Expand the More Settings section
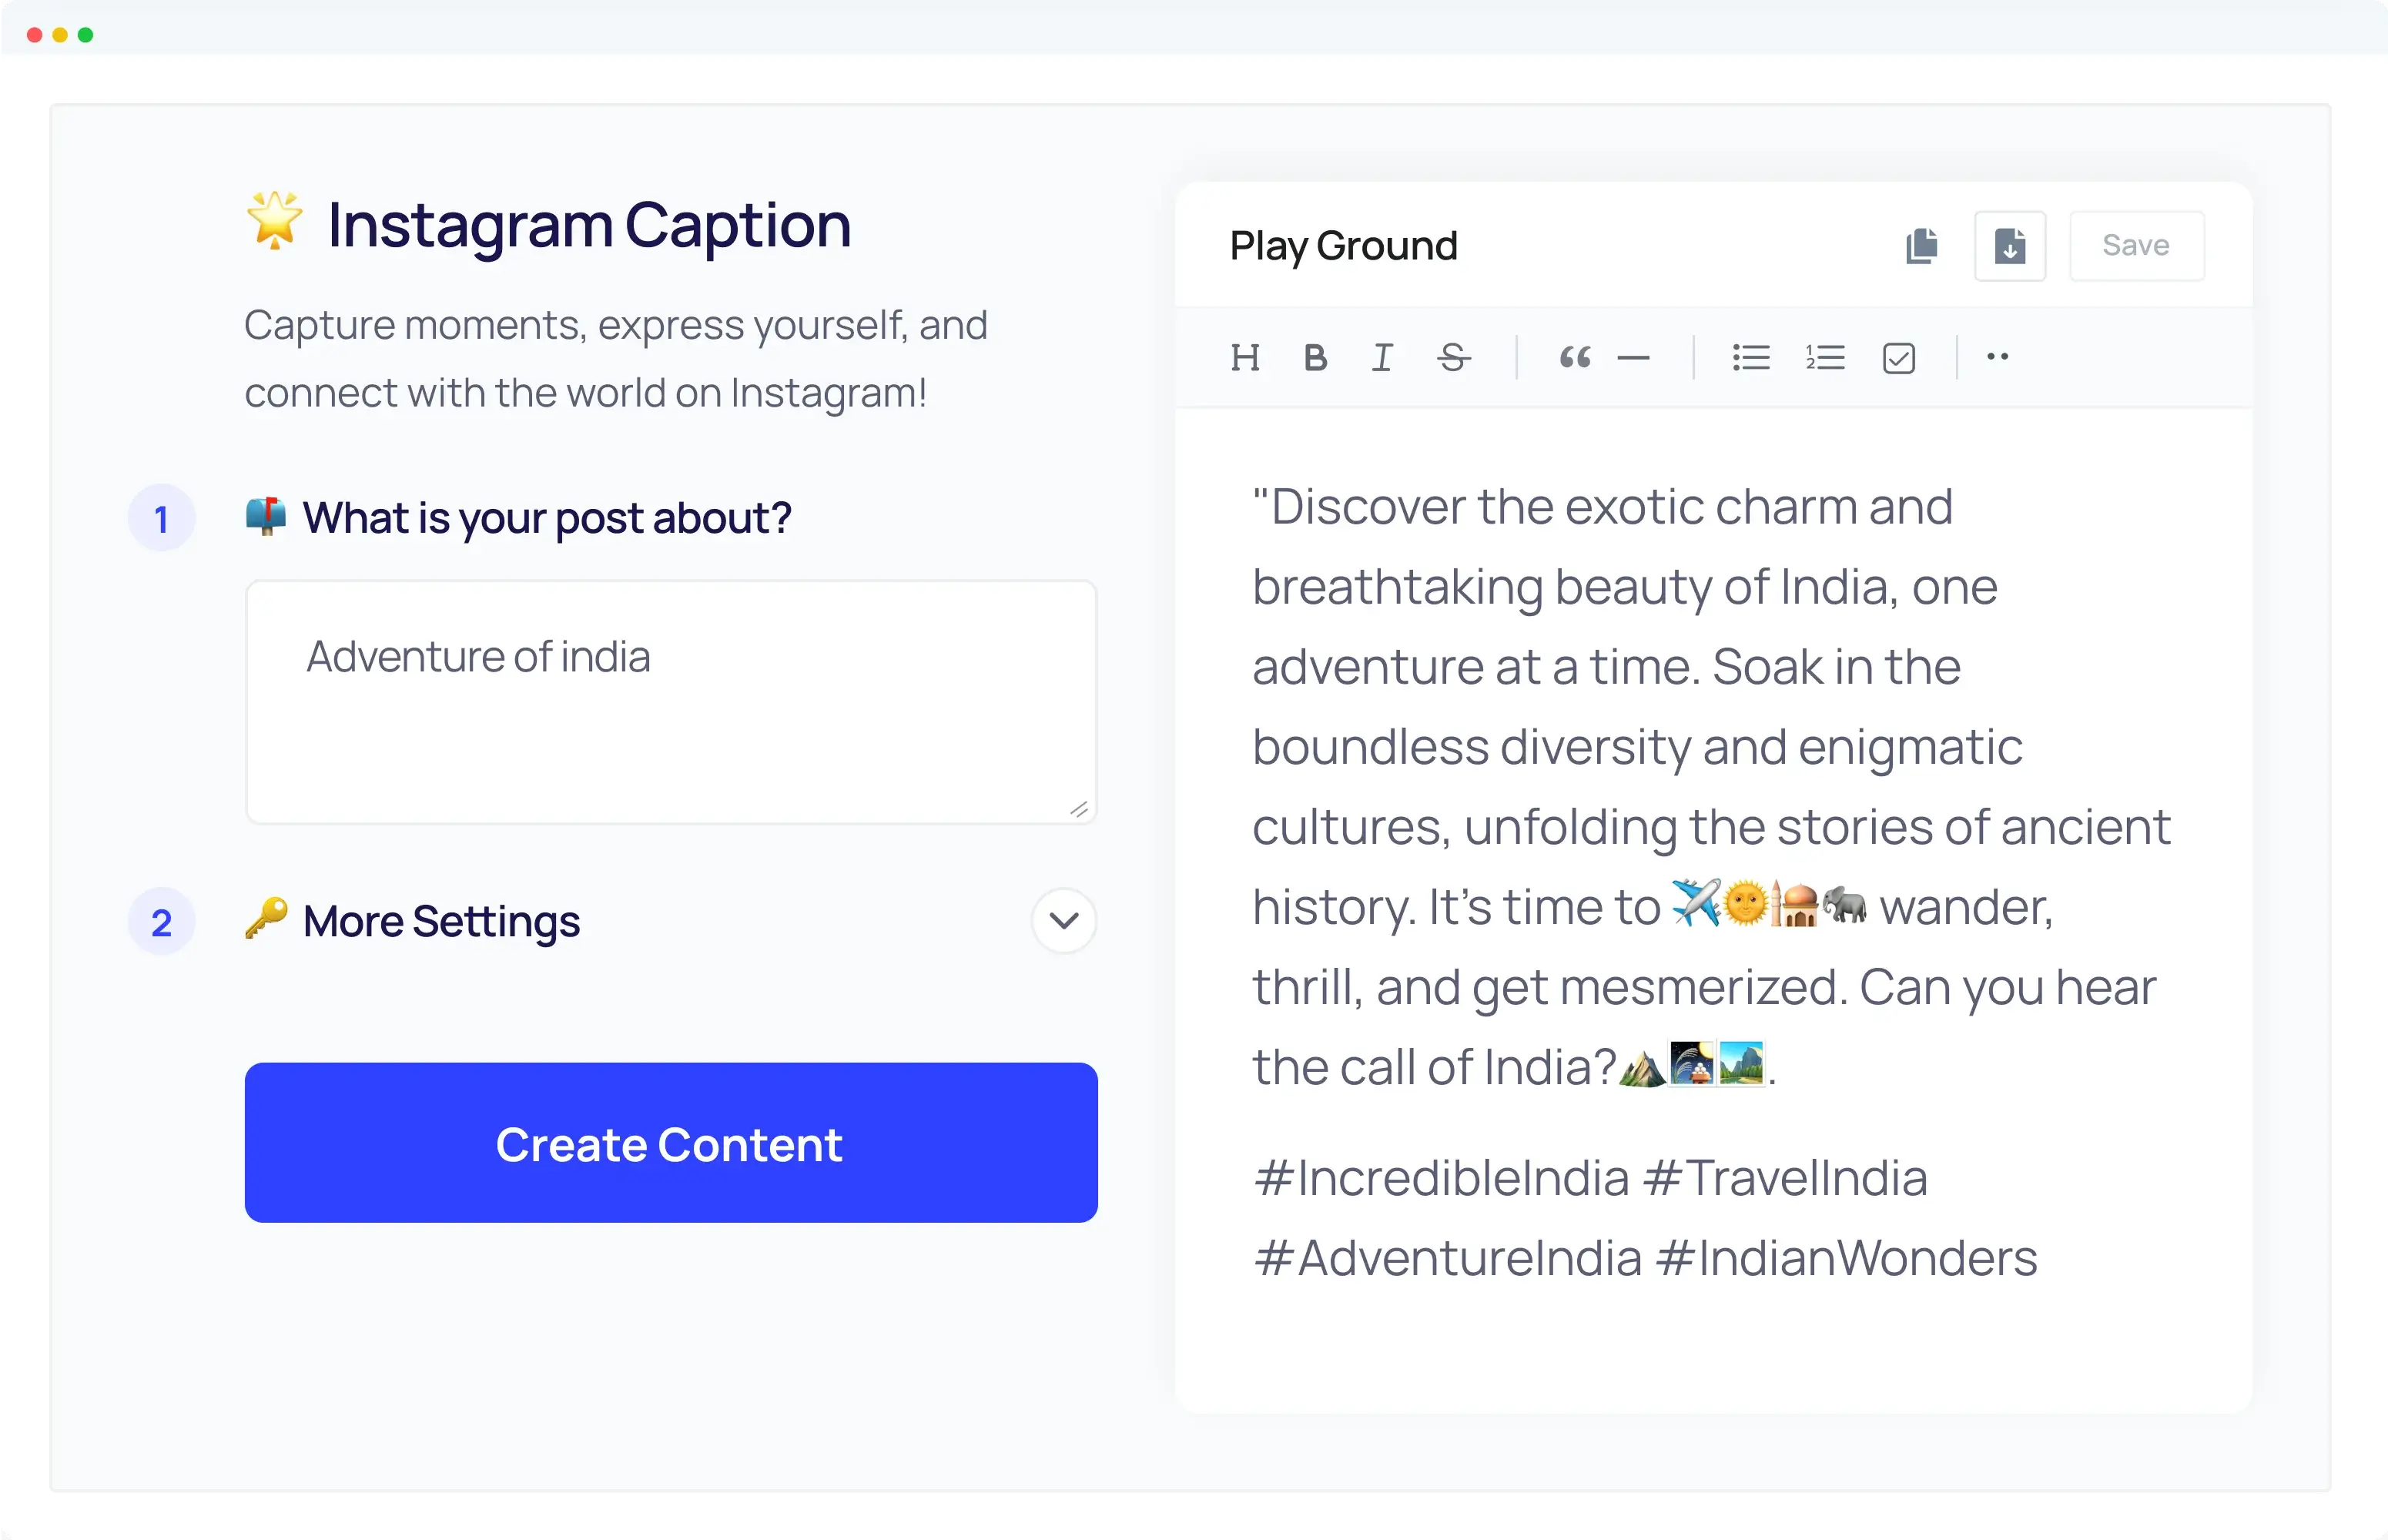The height and width of the screenshot is (1540, 2388). tap(1063, 920)
